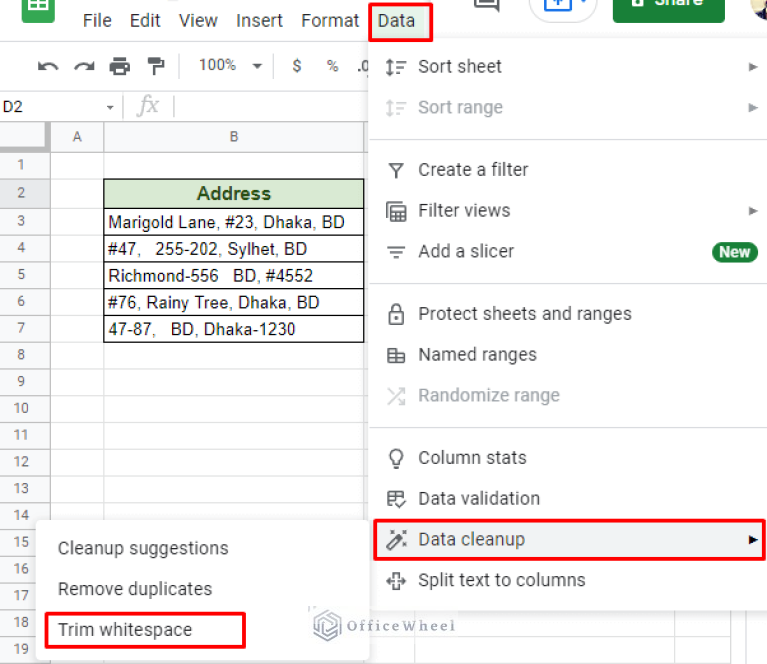This screenshot has width=767, height=664.
Task: Click the redo arrow icon
Action: pyautogui.click(x=84, y=67)
